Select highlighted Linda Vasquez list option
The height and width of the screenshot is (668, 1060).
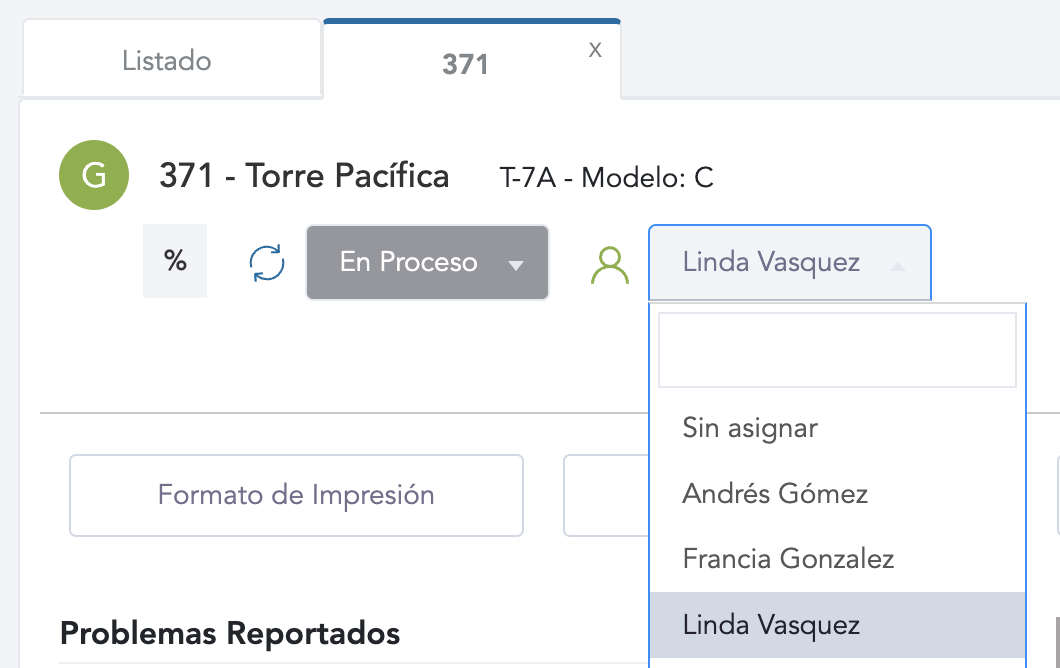point(771,625)
